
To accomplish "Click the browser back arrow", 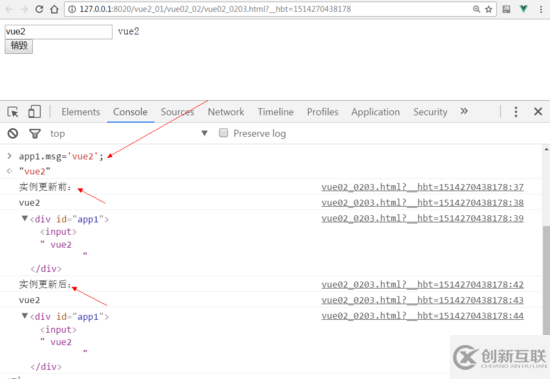I will pyautogui.click(x=9, y=9).
